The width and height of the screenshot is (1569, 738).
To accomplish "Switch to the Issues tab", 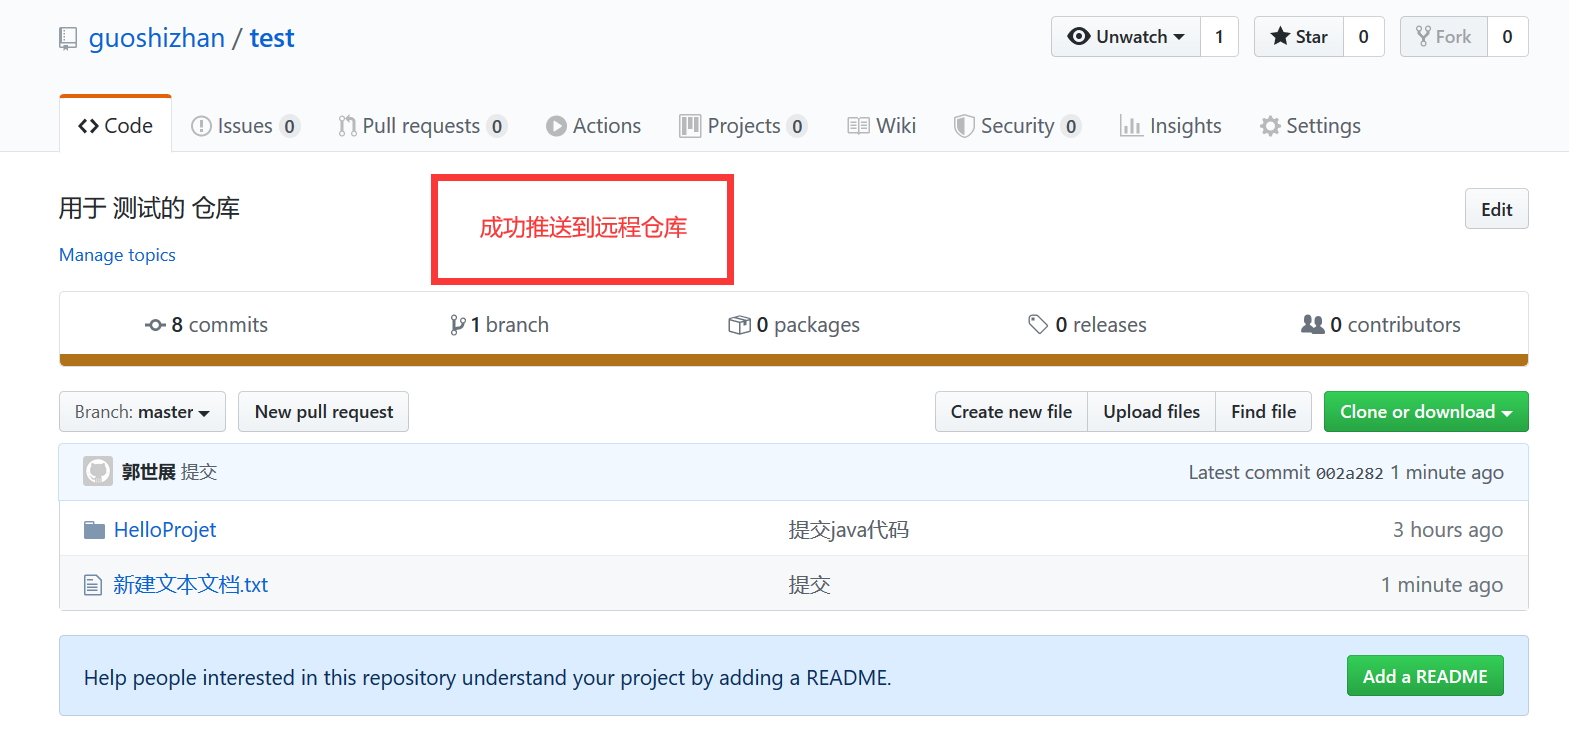I will (244, 126).
